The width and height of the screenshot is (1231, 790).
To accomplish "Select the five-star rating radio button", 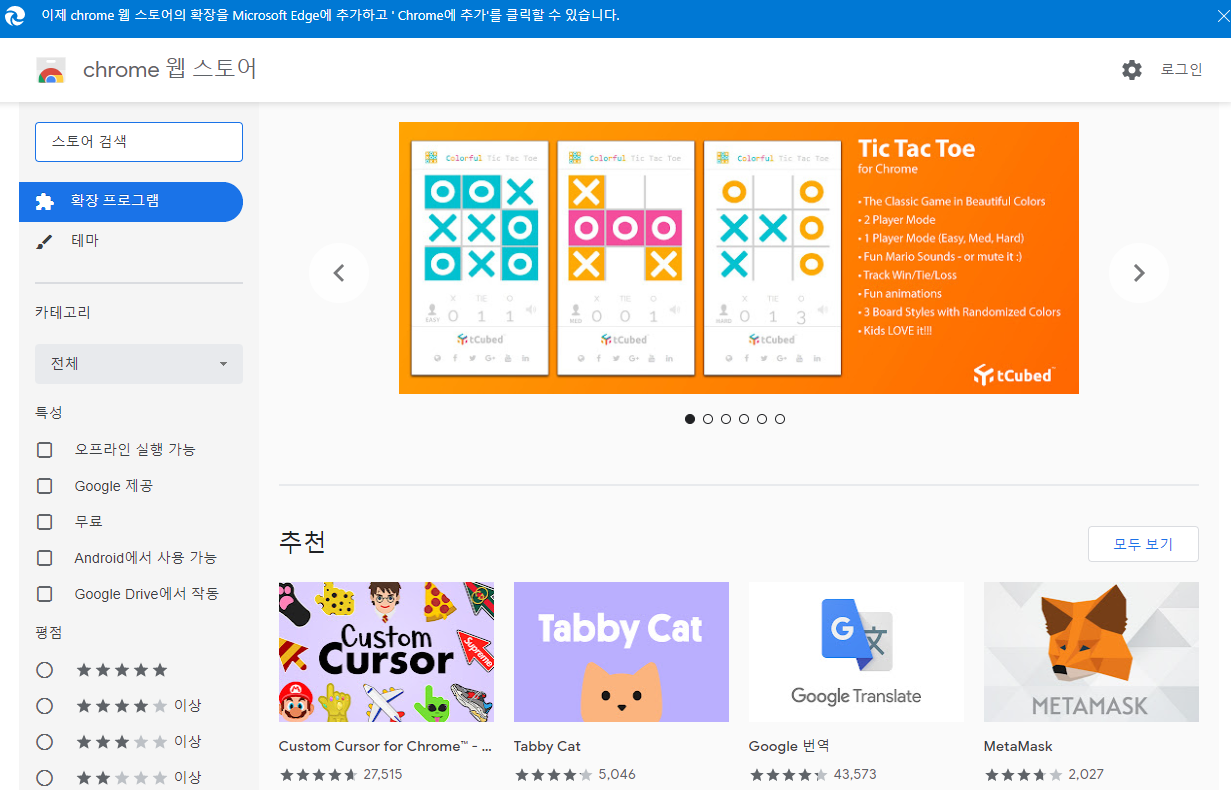I will pos(44,670).
